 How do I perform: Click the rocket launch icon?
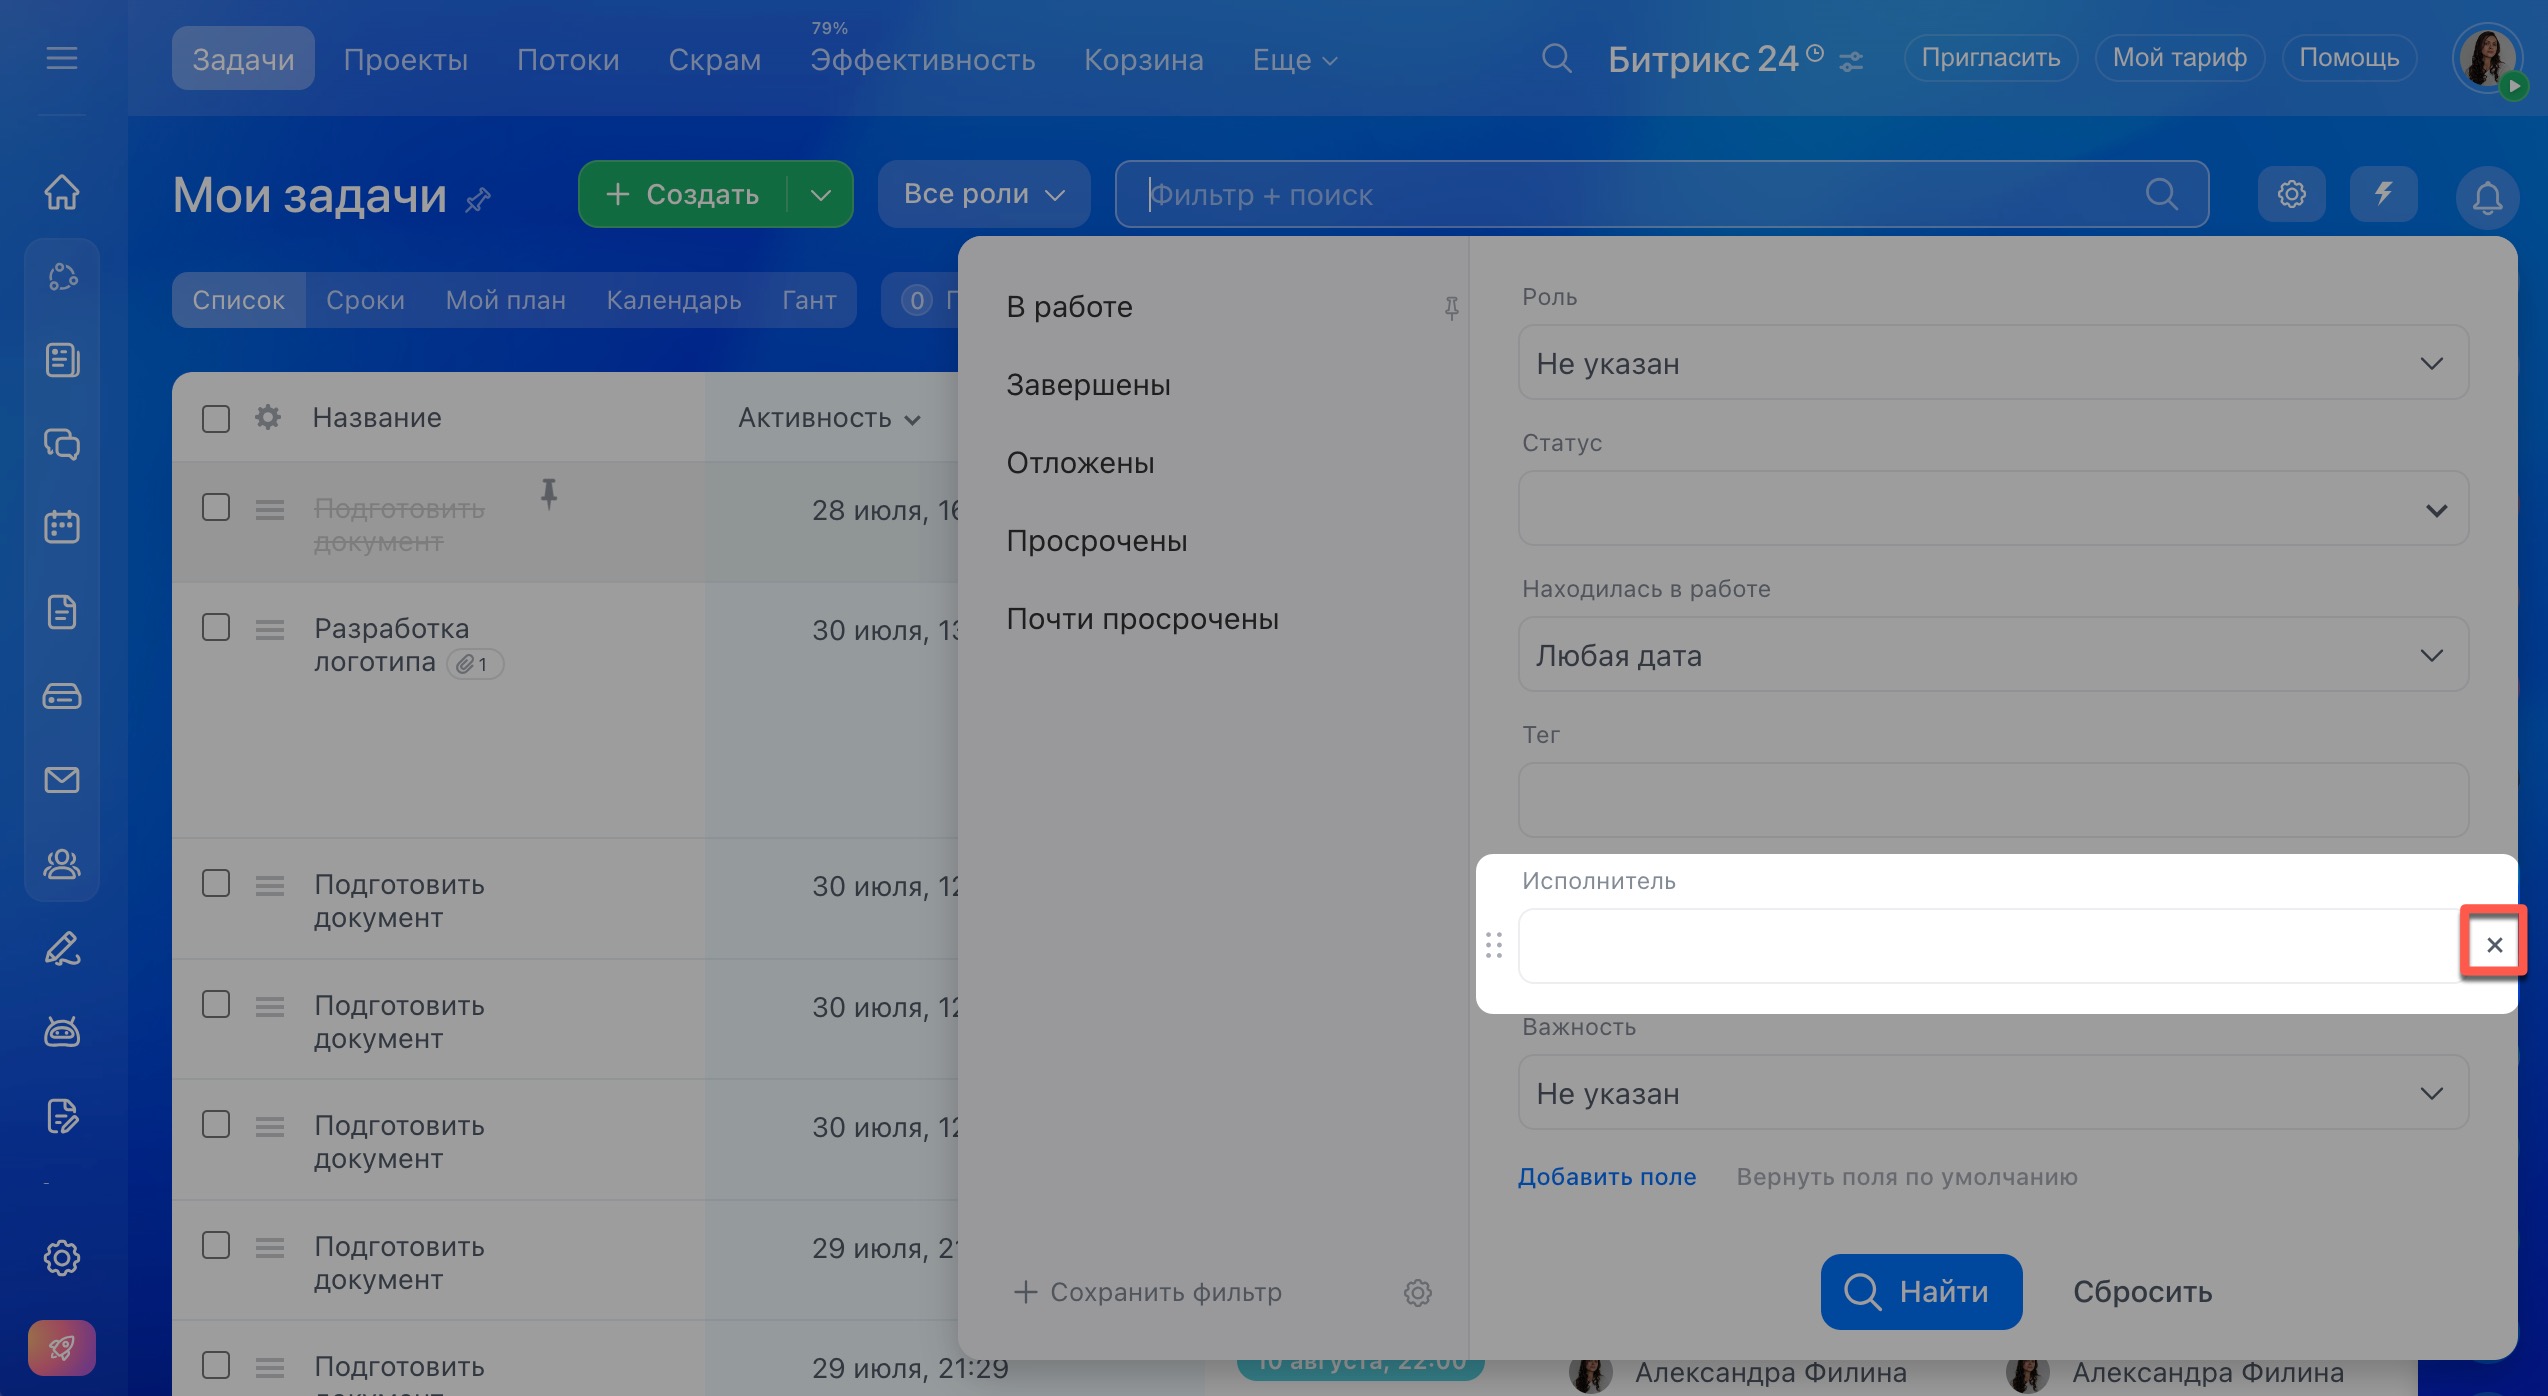coord(62,1348)
